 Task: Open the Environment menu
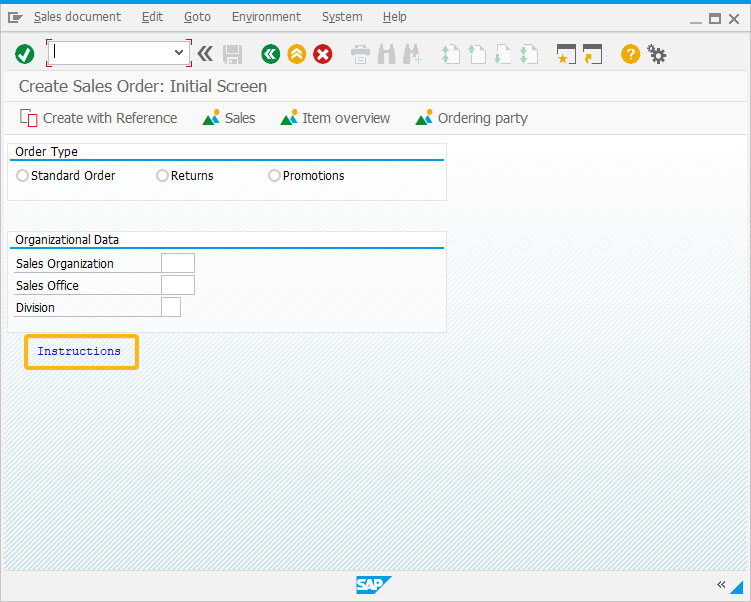click(x=266, y=17)
